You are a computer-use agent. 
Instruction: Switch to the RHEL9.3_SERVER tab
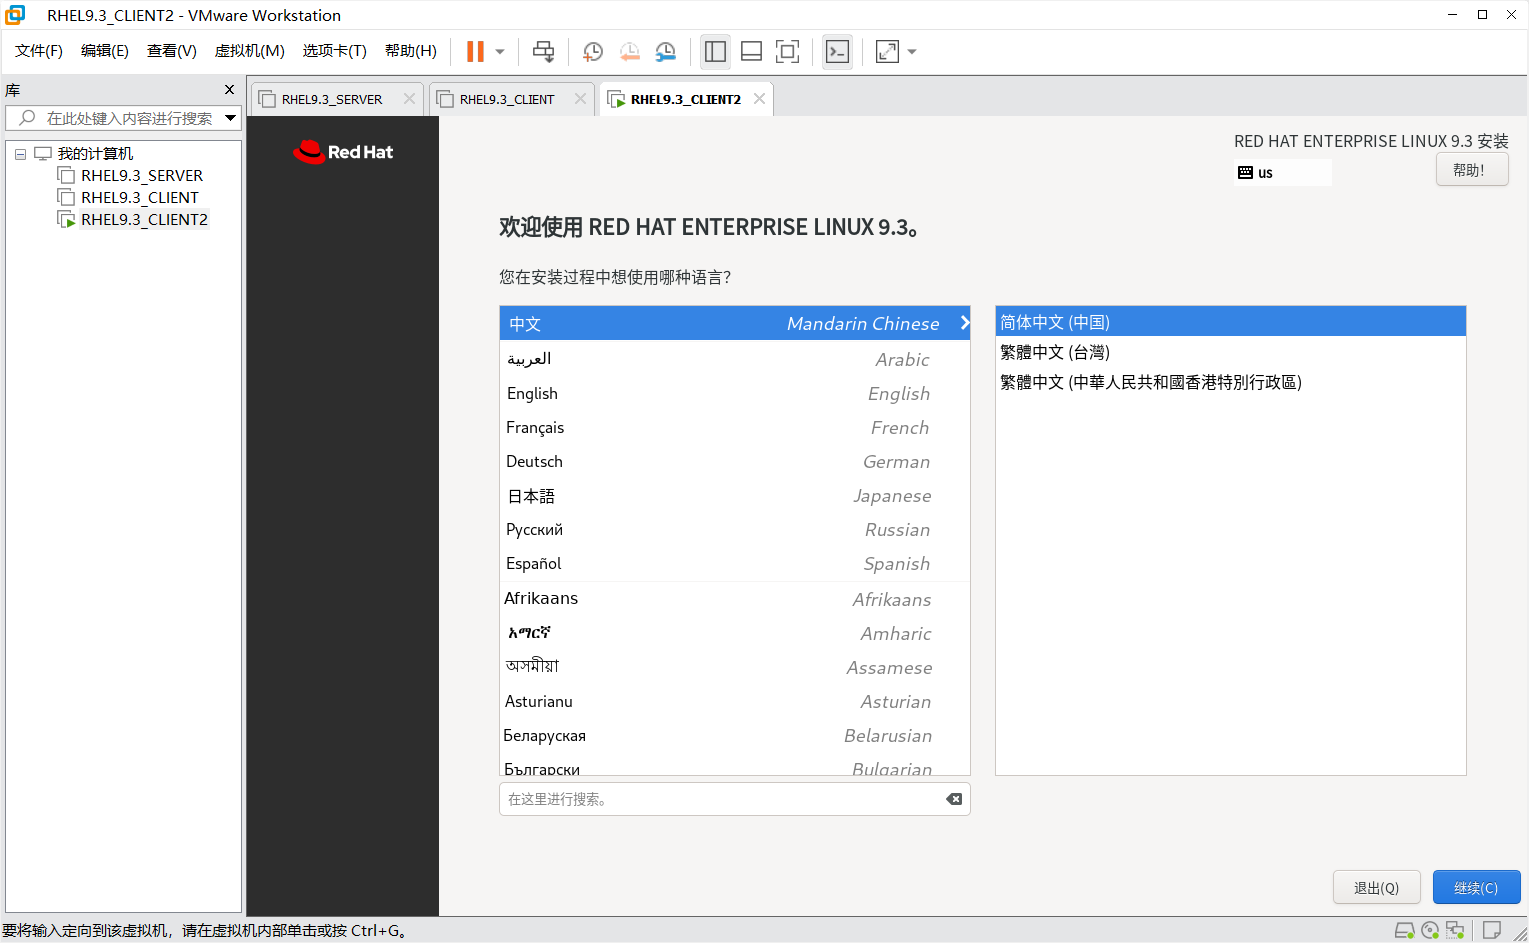[x=330, y=98]
